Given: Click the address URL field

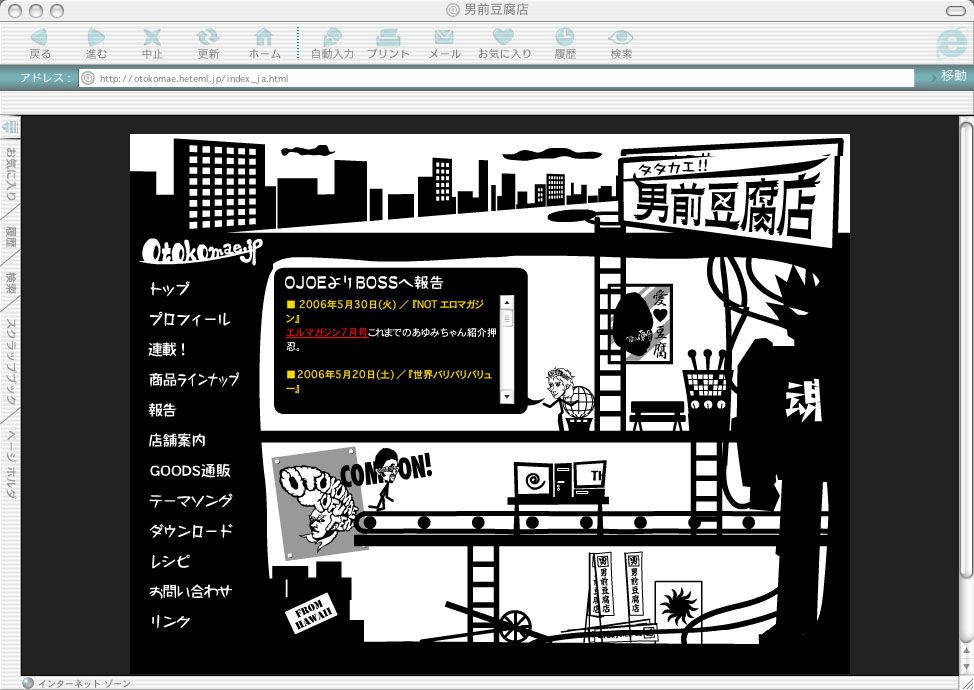Looking at the screenshot, I should (500, 78).
